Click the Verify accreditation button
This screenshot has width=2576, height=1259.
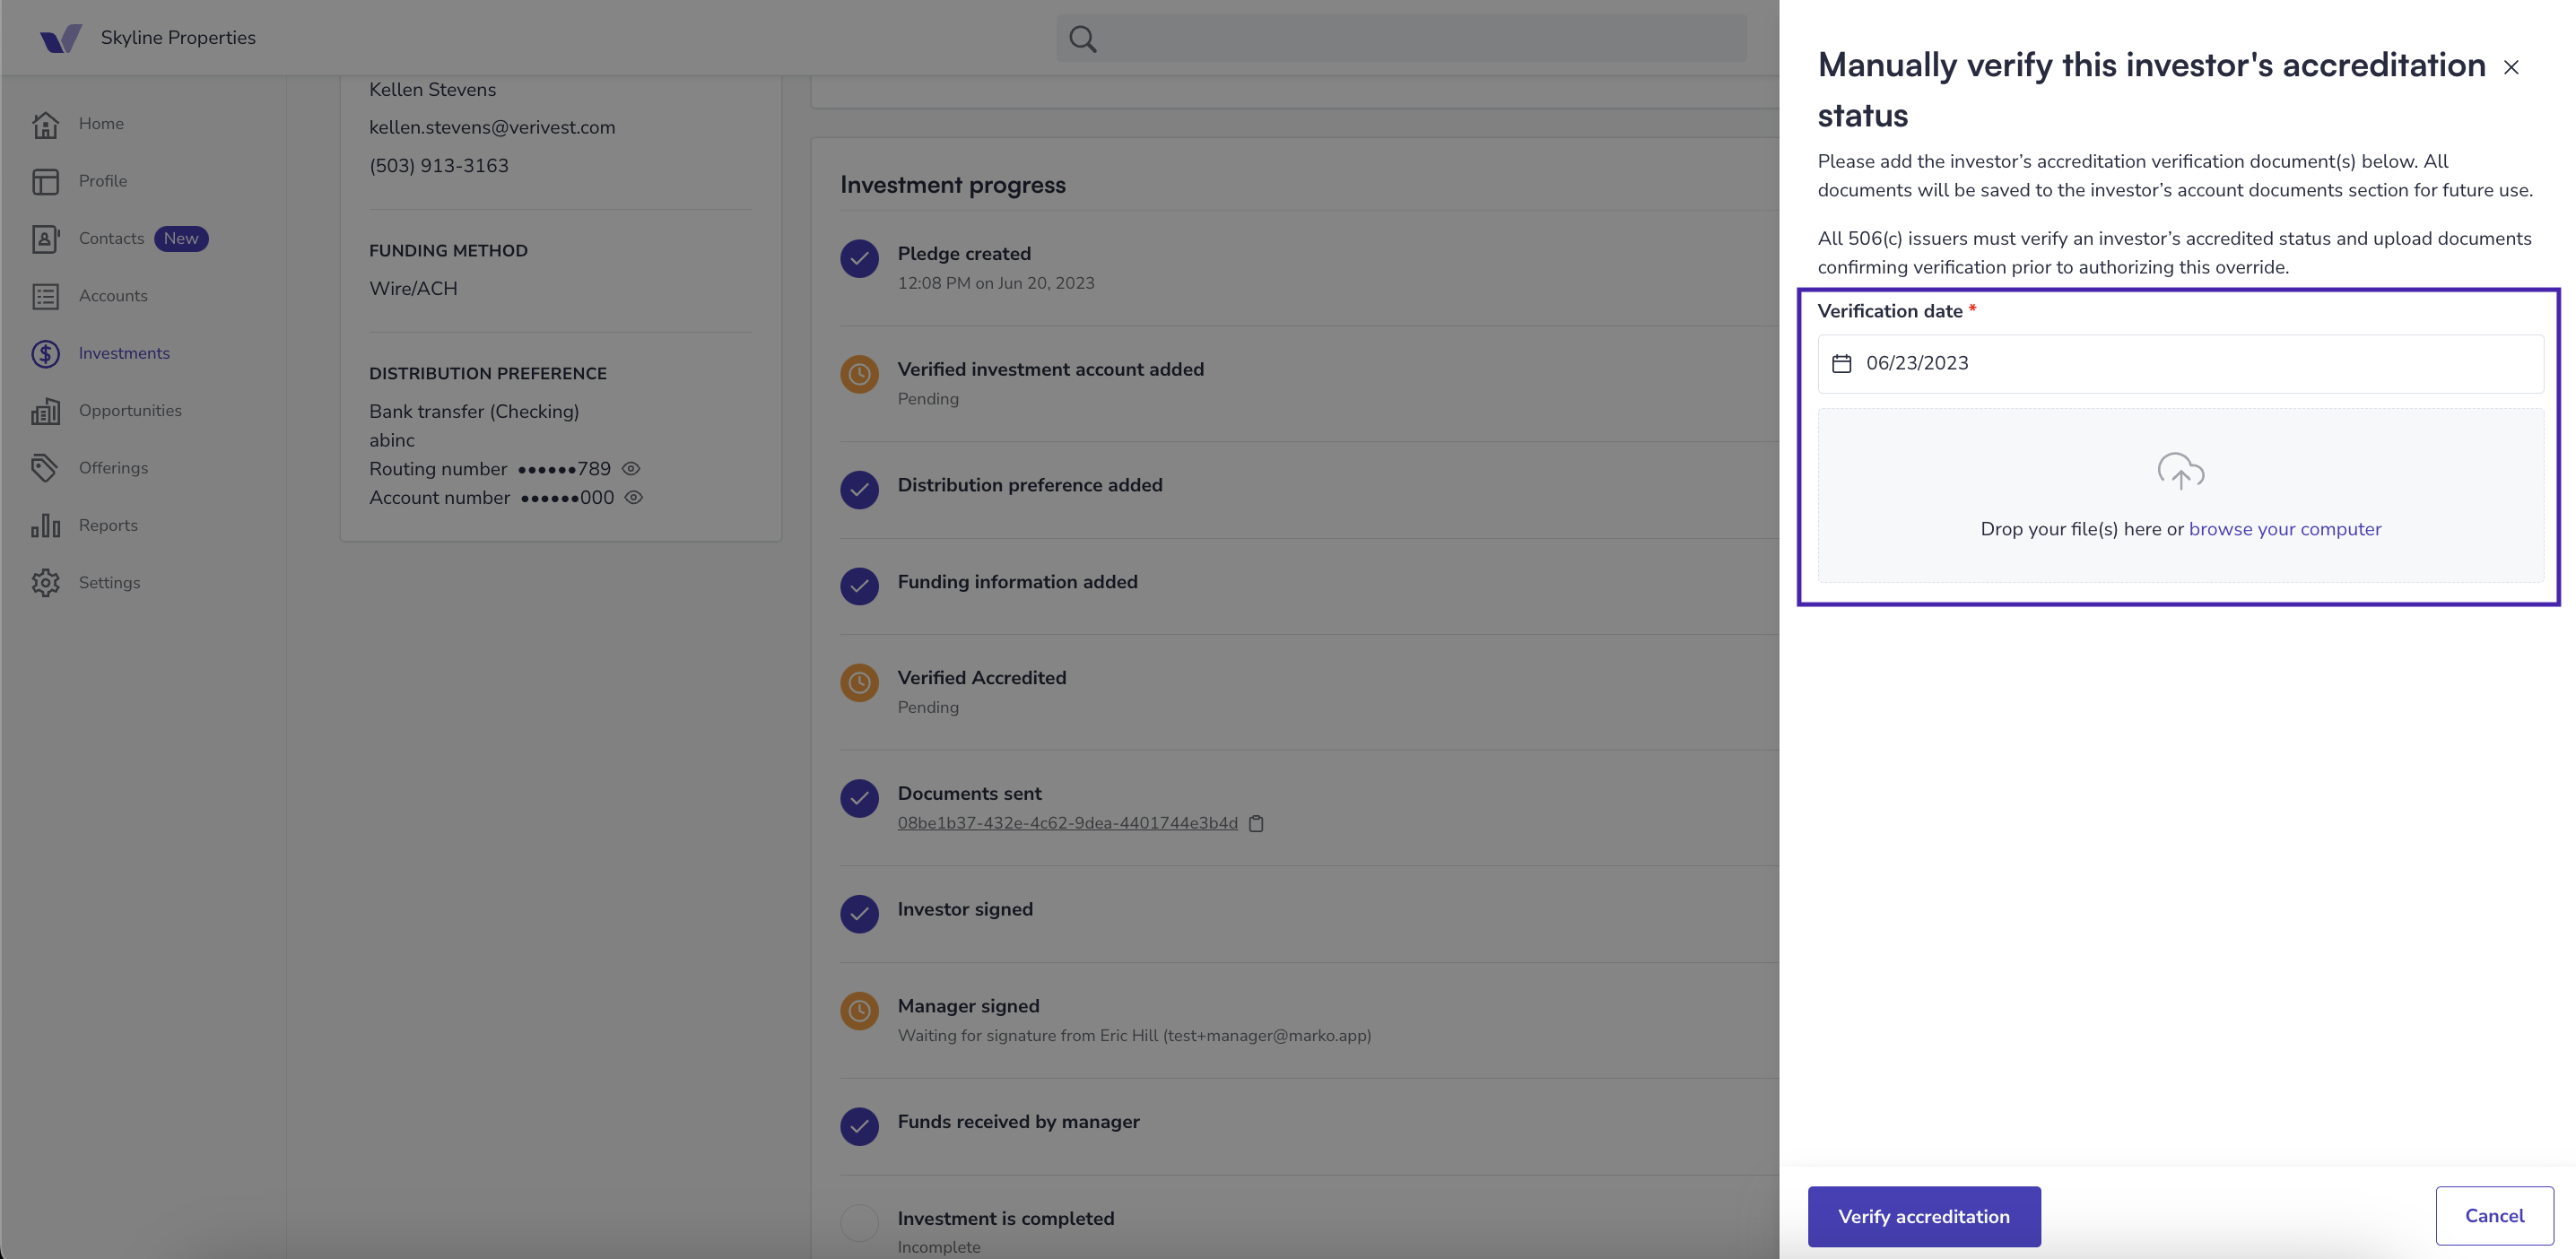point(1924,1216)
